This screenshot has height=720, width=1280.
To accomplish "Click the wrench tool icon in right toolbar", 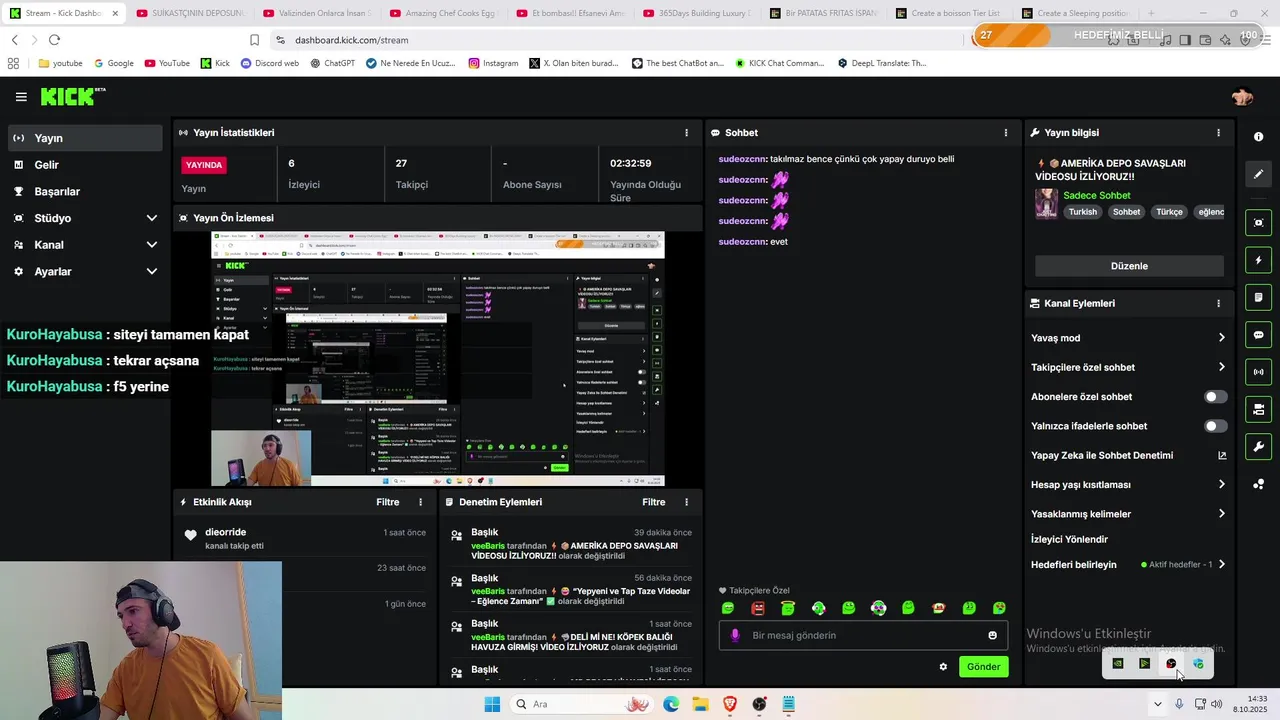I will [1258, 446].
